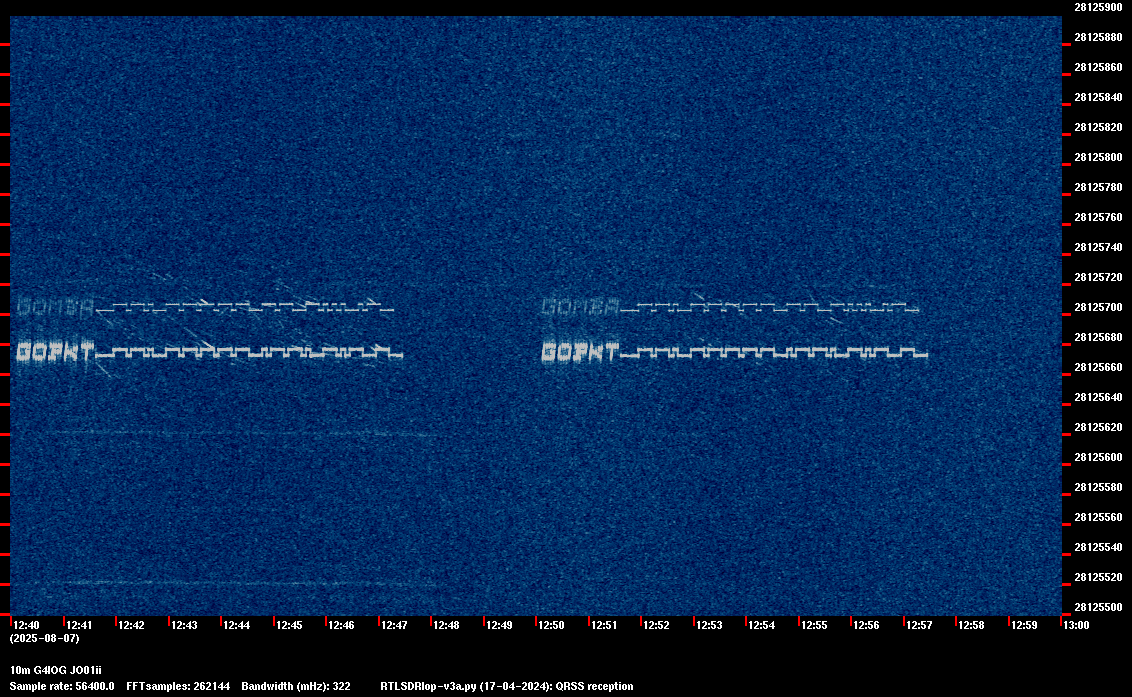The image size is (1132, 697).
Task: Select the 28125800 frequency label
Action: click(x=1099, y=157)
